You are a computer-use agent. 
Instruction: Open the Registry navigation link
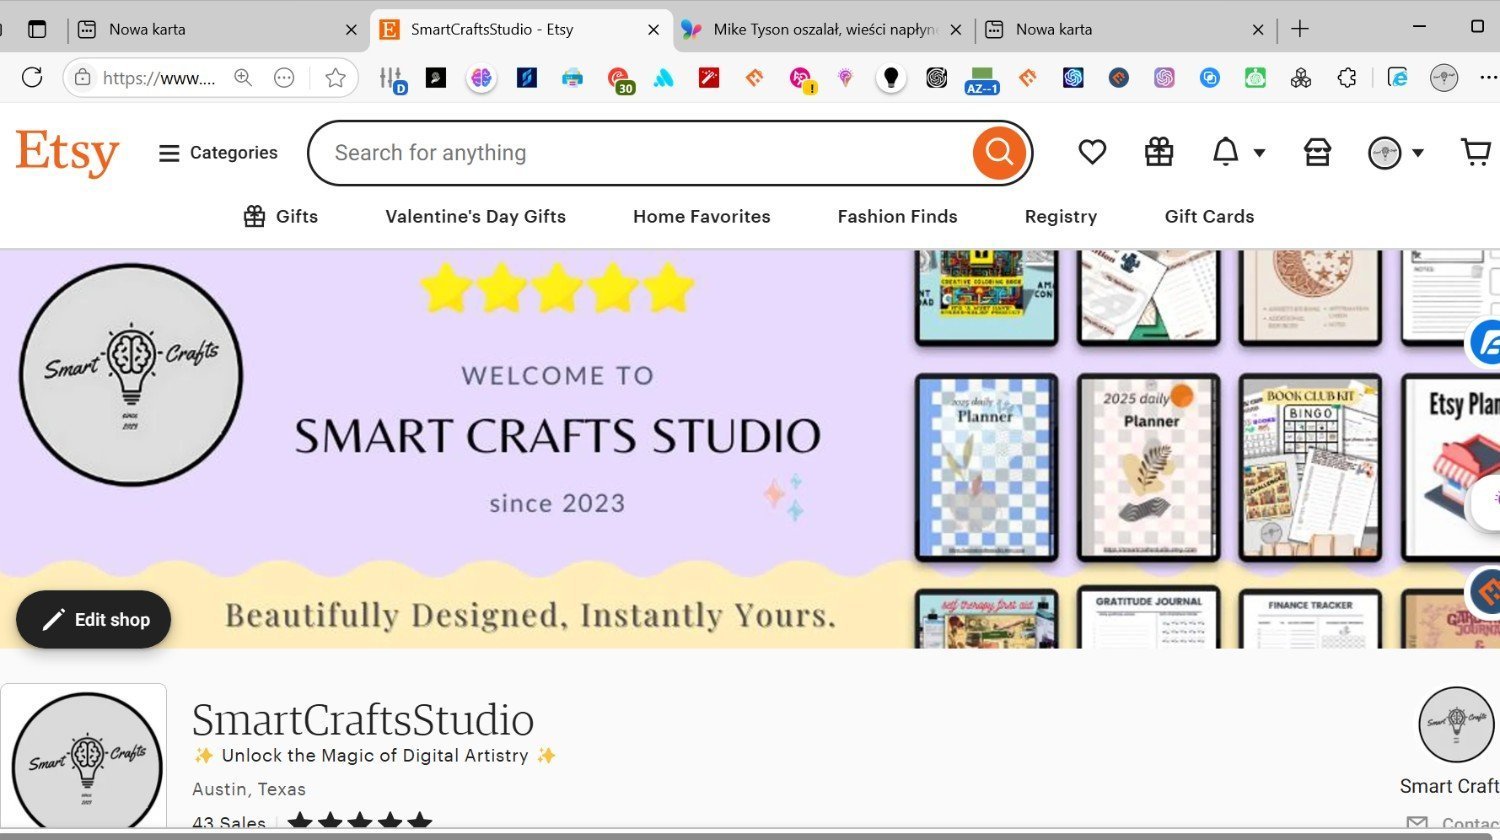click(x=1061, y=216)
